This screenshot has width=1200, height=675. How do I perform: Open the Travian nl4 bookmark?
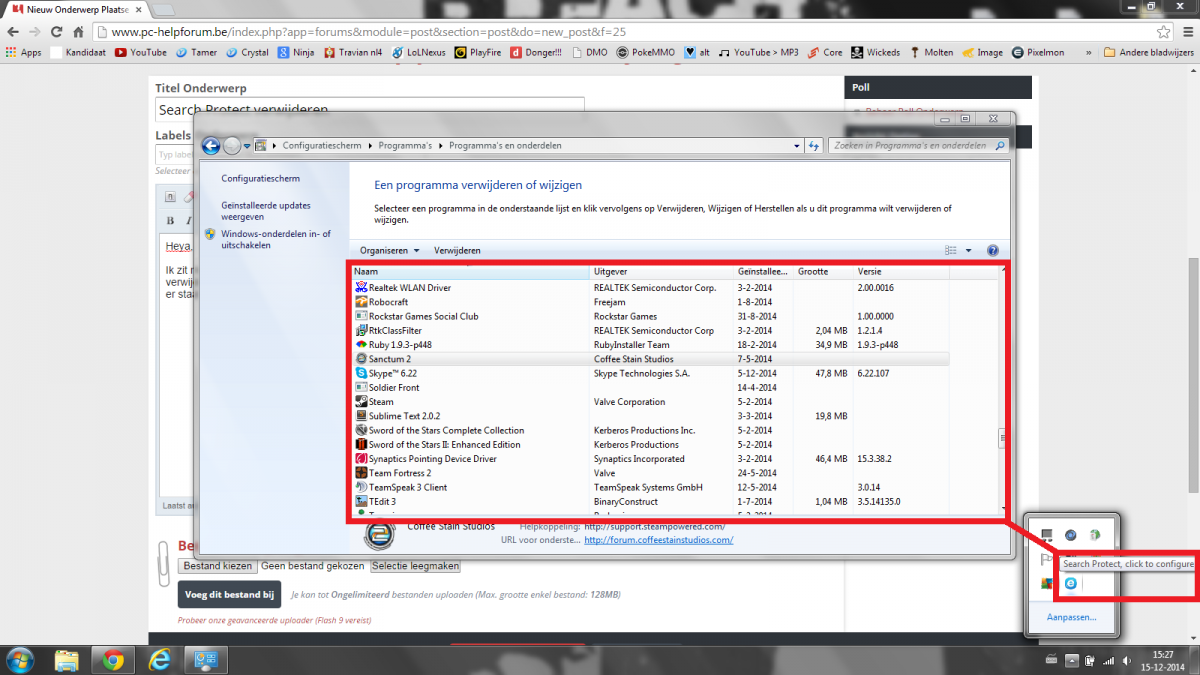coord(353,52)
